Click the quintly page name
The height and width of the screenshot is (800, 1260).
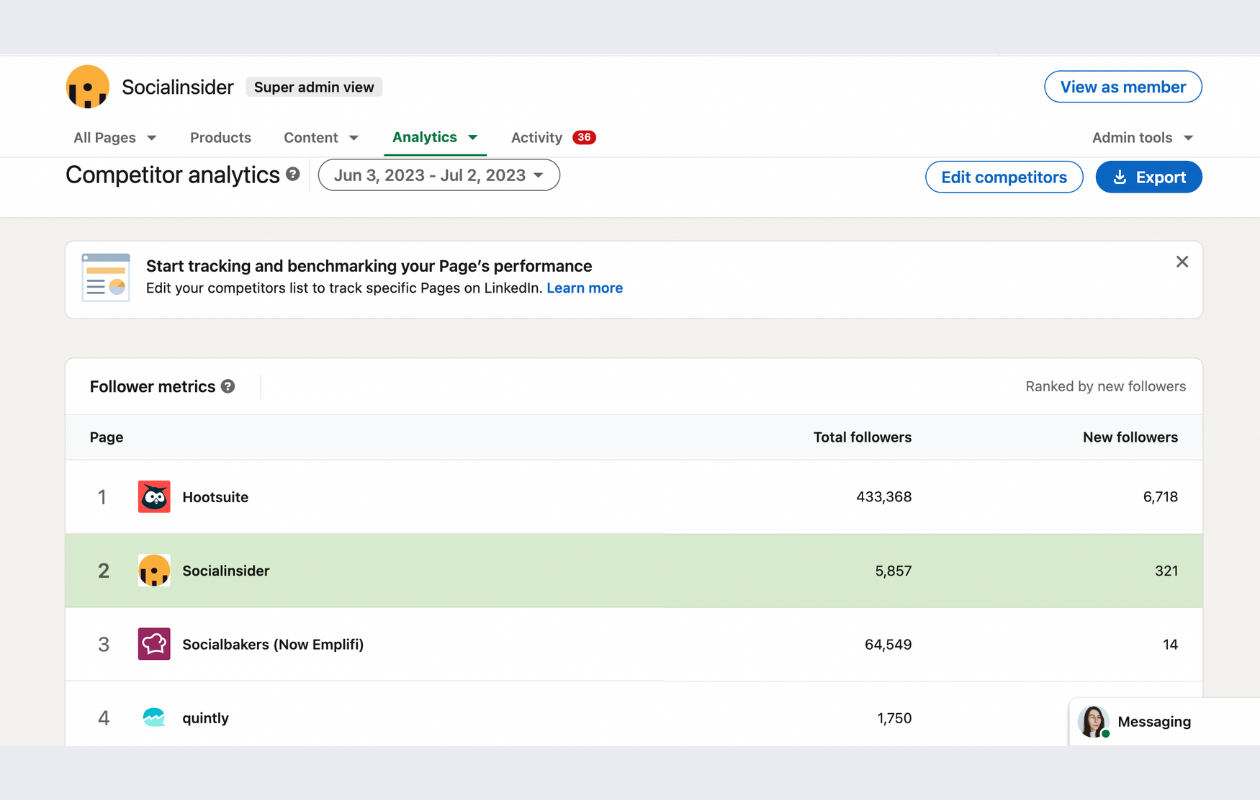coord(206,718)
